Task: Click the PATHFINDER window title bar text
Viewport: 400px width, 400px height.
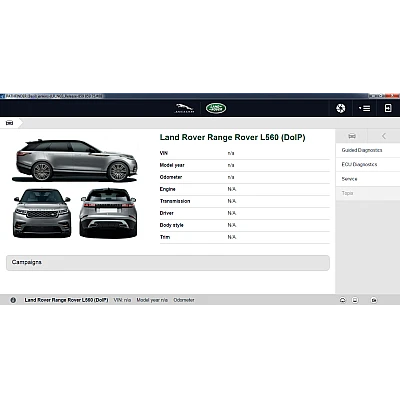Action: pyautogui.click(x=54, y=96)
